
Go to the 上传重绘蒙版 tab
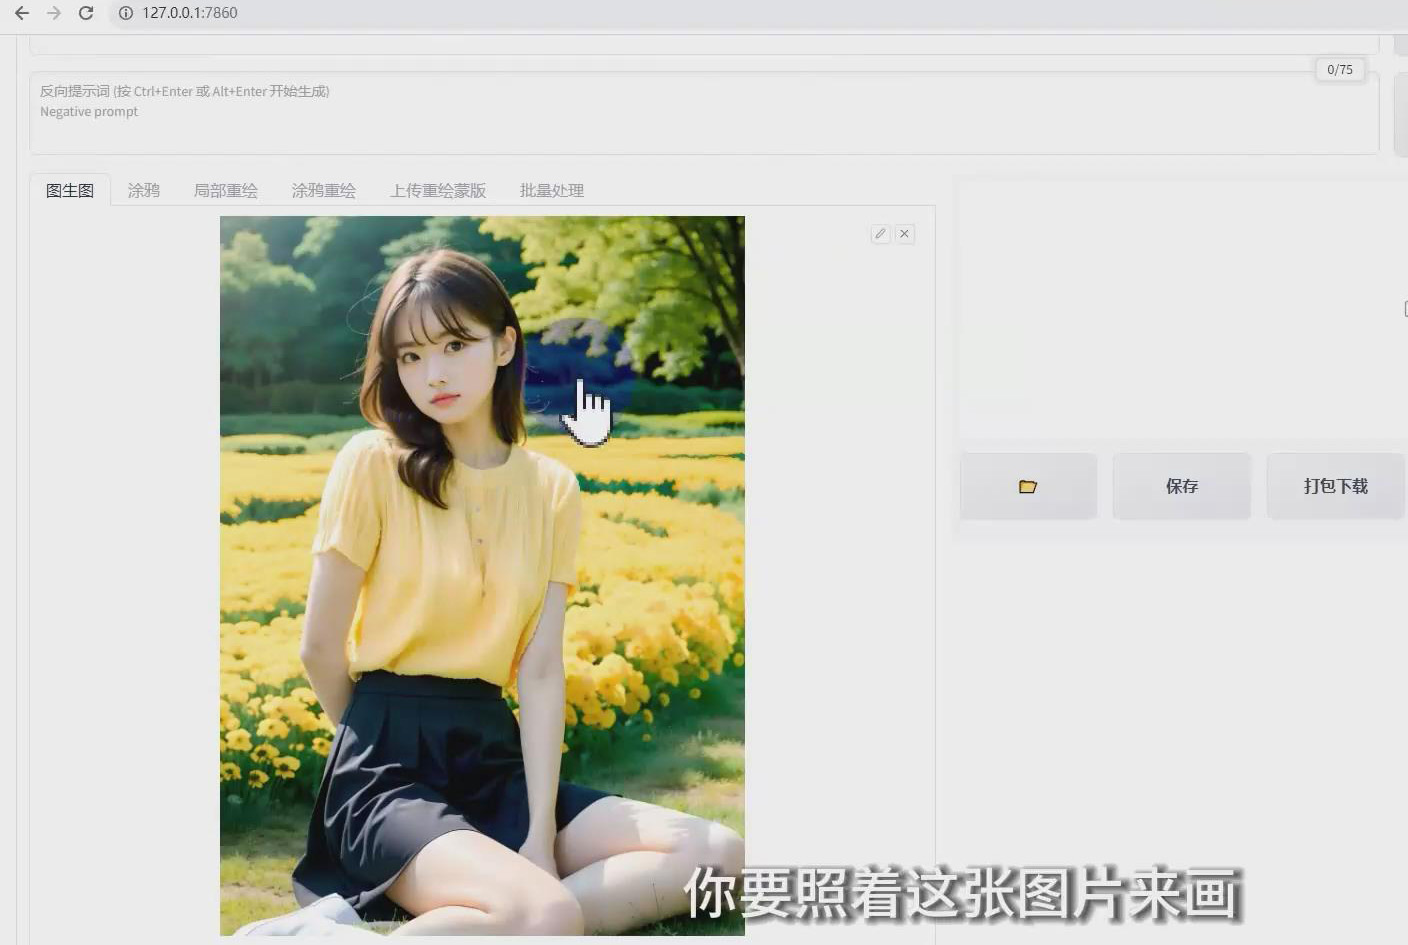(x=438, y=190)
